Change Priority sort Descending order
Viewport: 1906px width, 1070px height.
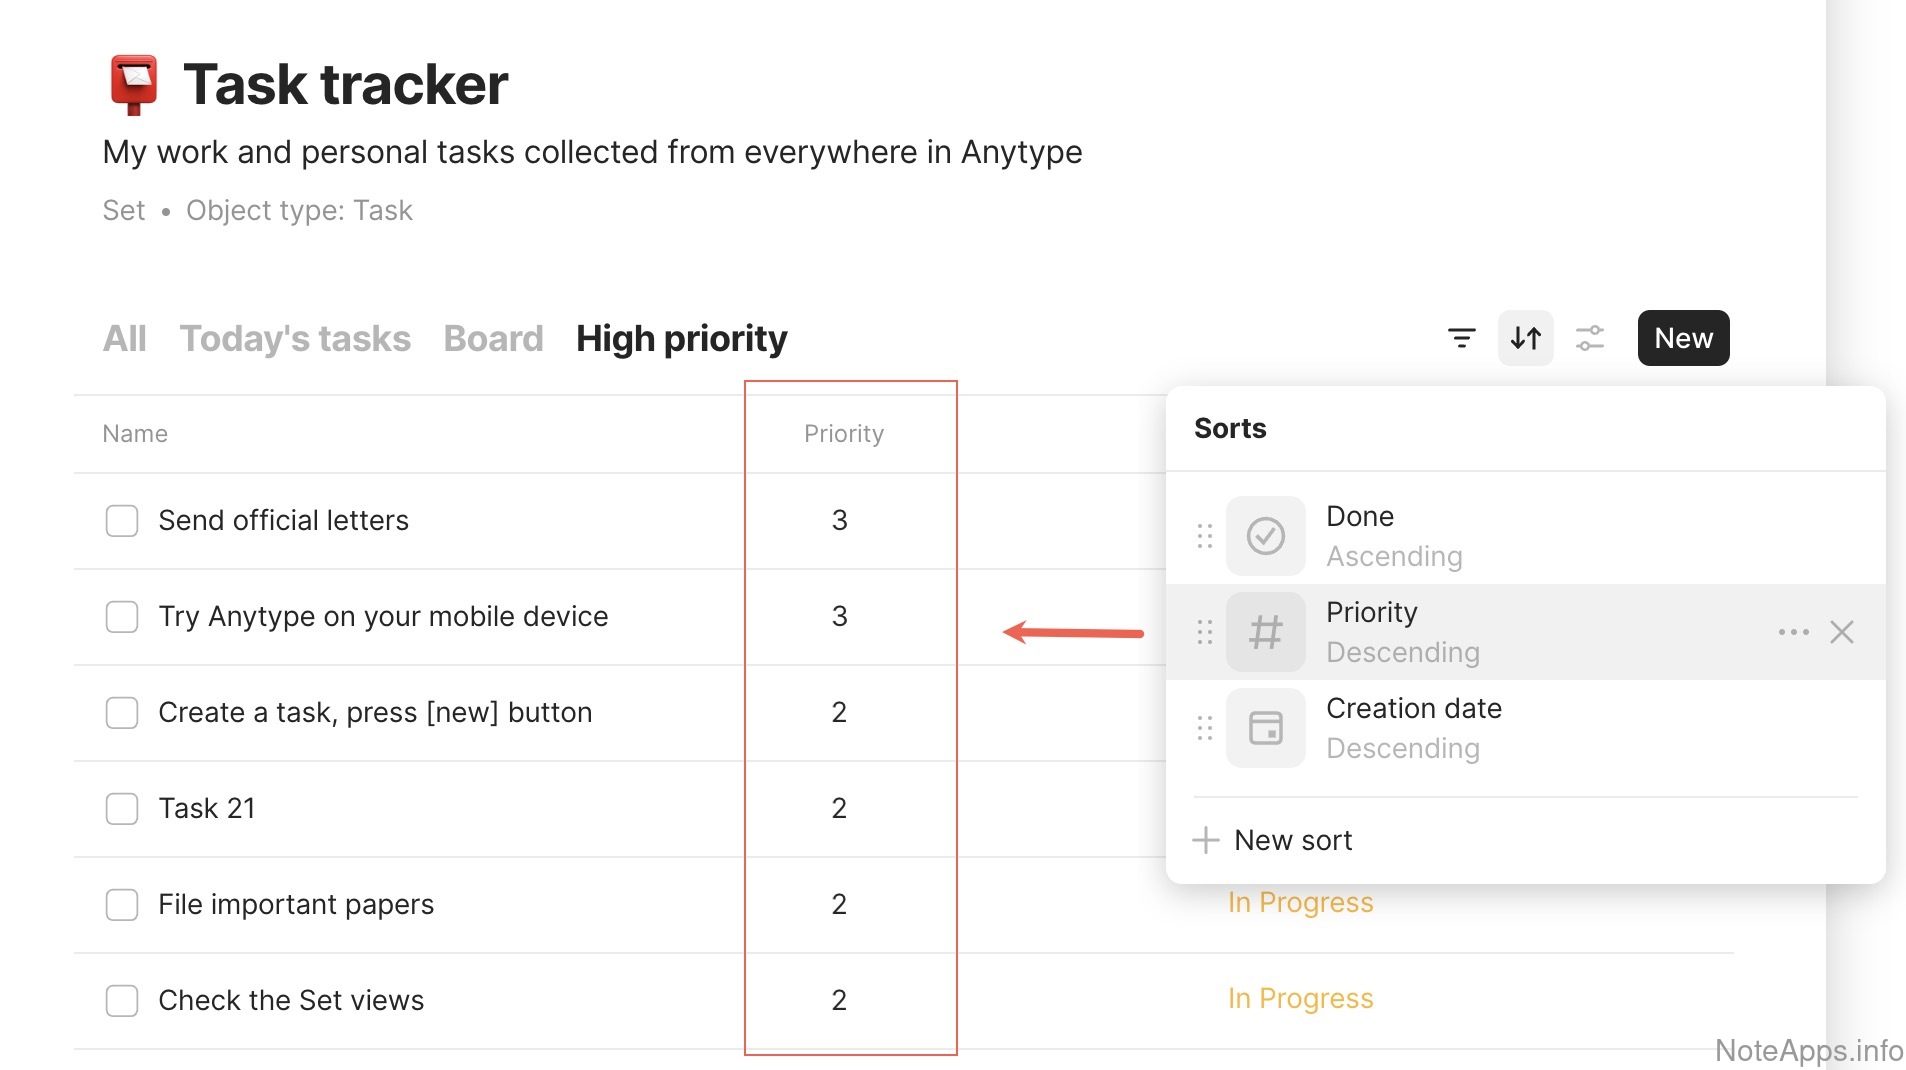[1402, 652]
